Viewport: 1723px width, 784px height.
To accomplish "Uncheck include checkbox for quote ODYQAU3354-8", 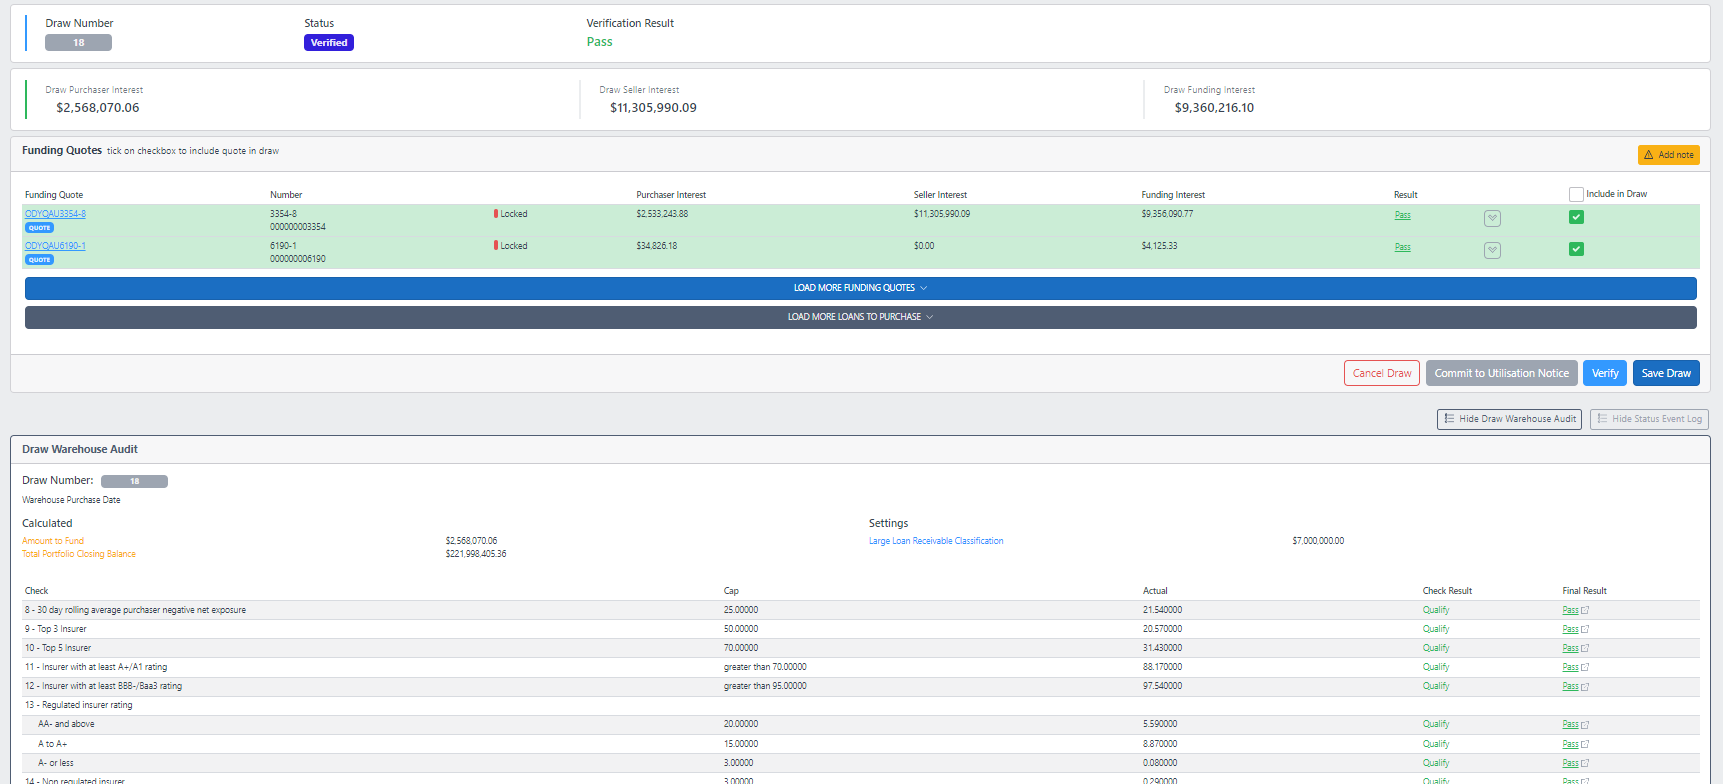I will coord(1576,217).
